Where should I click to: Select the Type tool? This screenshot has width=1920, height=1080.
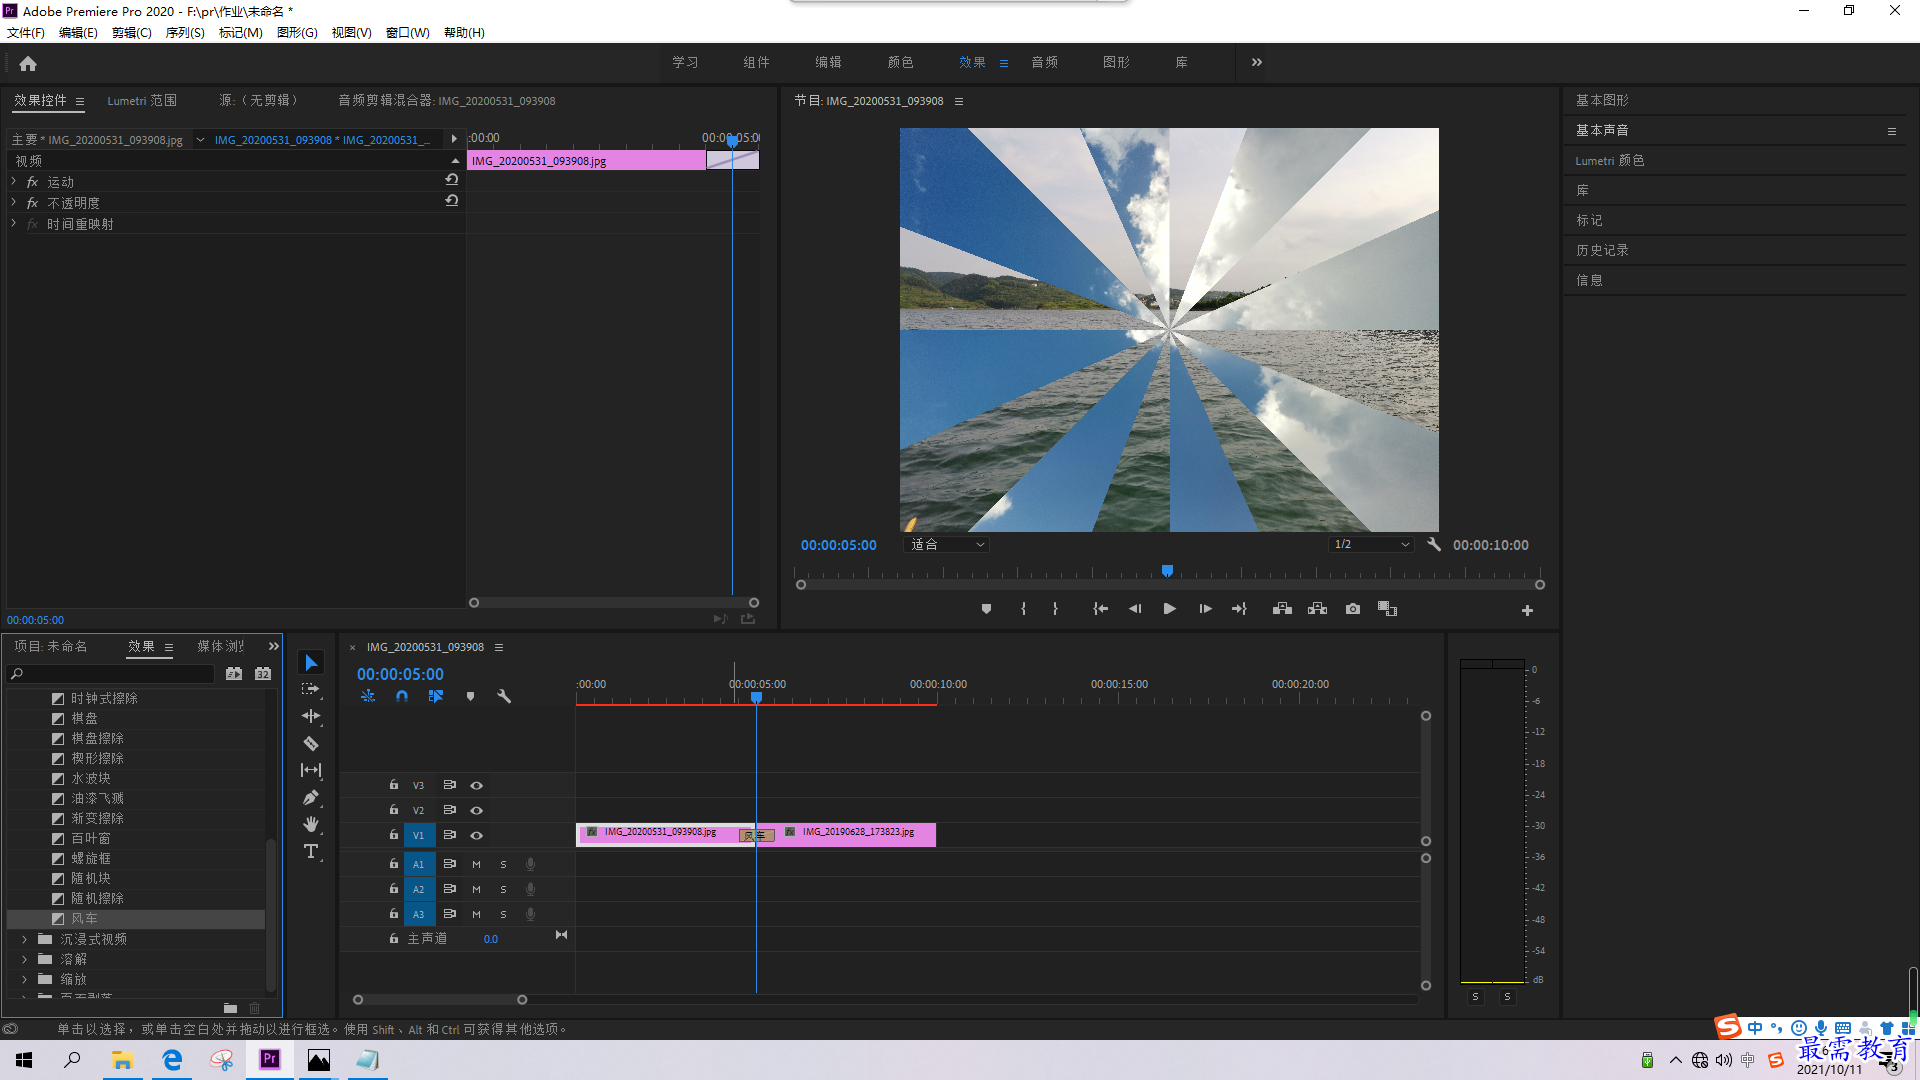coord(311,851)
